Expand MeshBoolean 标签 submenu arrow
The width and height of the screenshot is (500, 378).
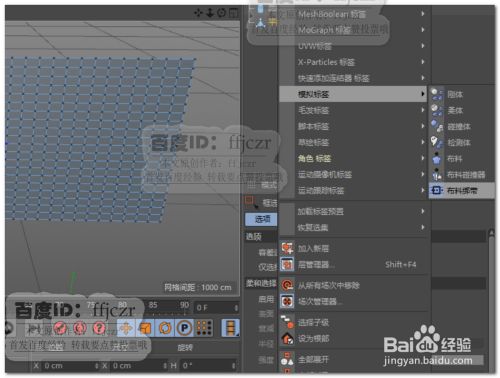423,14
